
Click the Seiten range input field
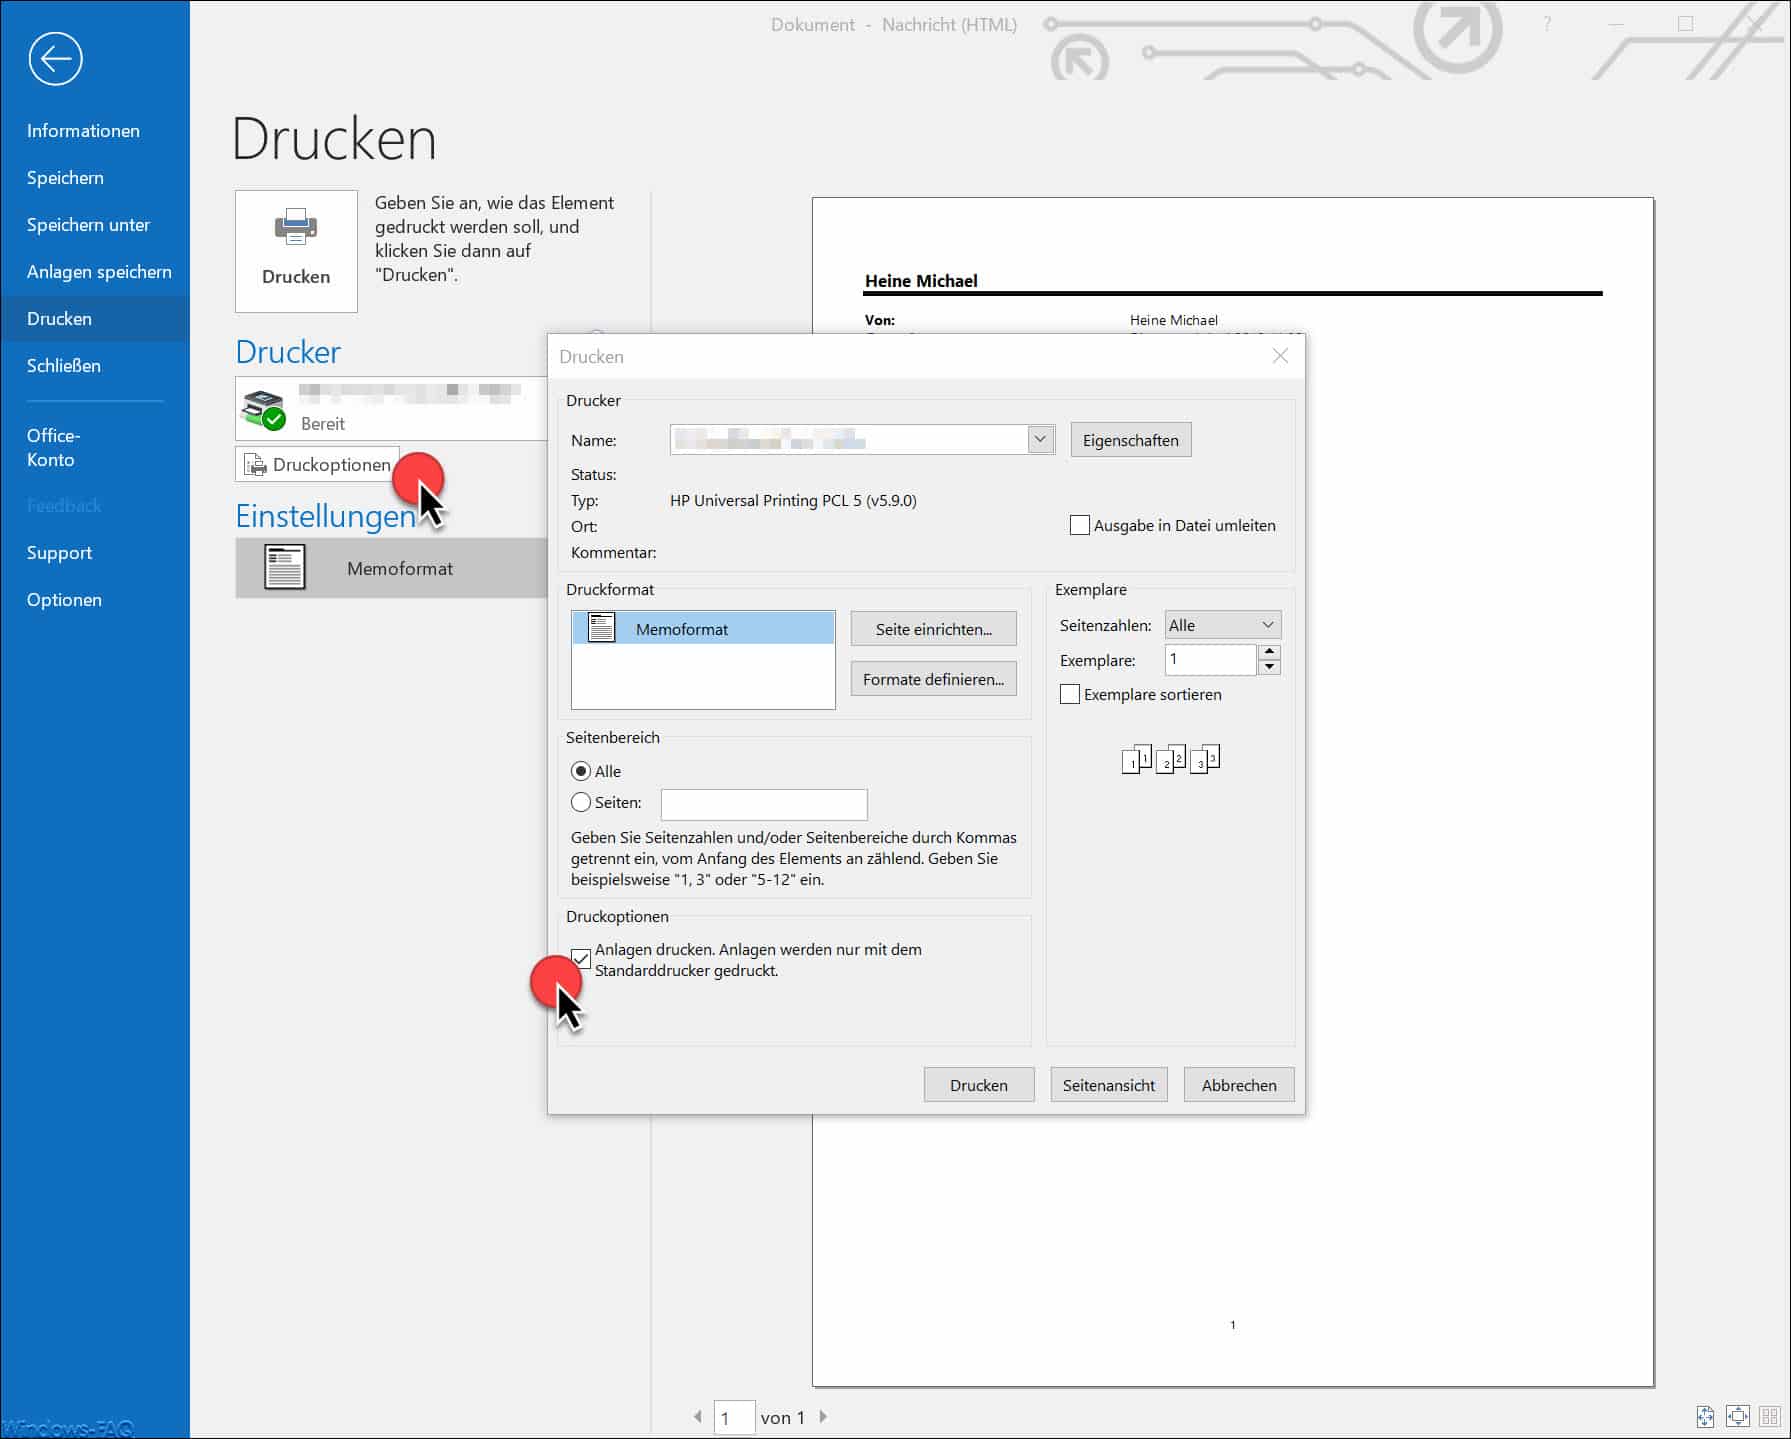click(764, 804)
